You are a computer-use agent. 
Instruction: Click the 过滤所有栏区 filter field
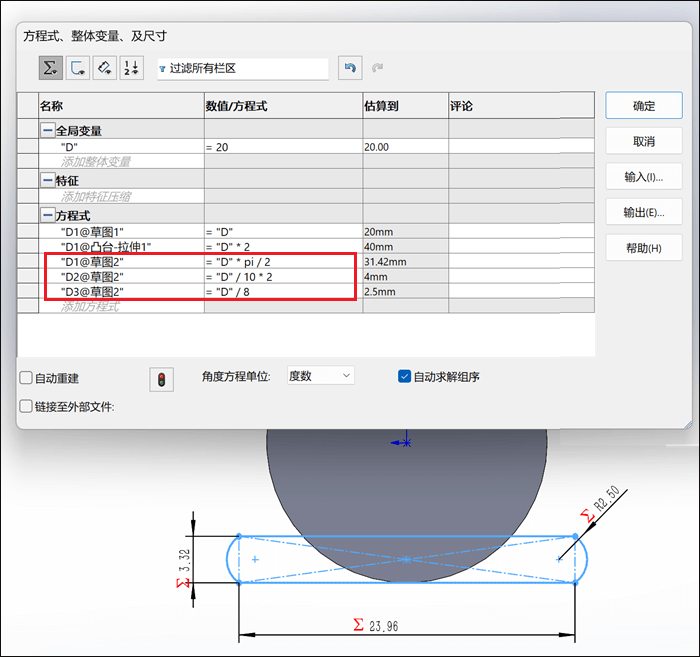(243, 69)
